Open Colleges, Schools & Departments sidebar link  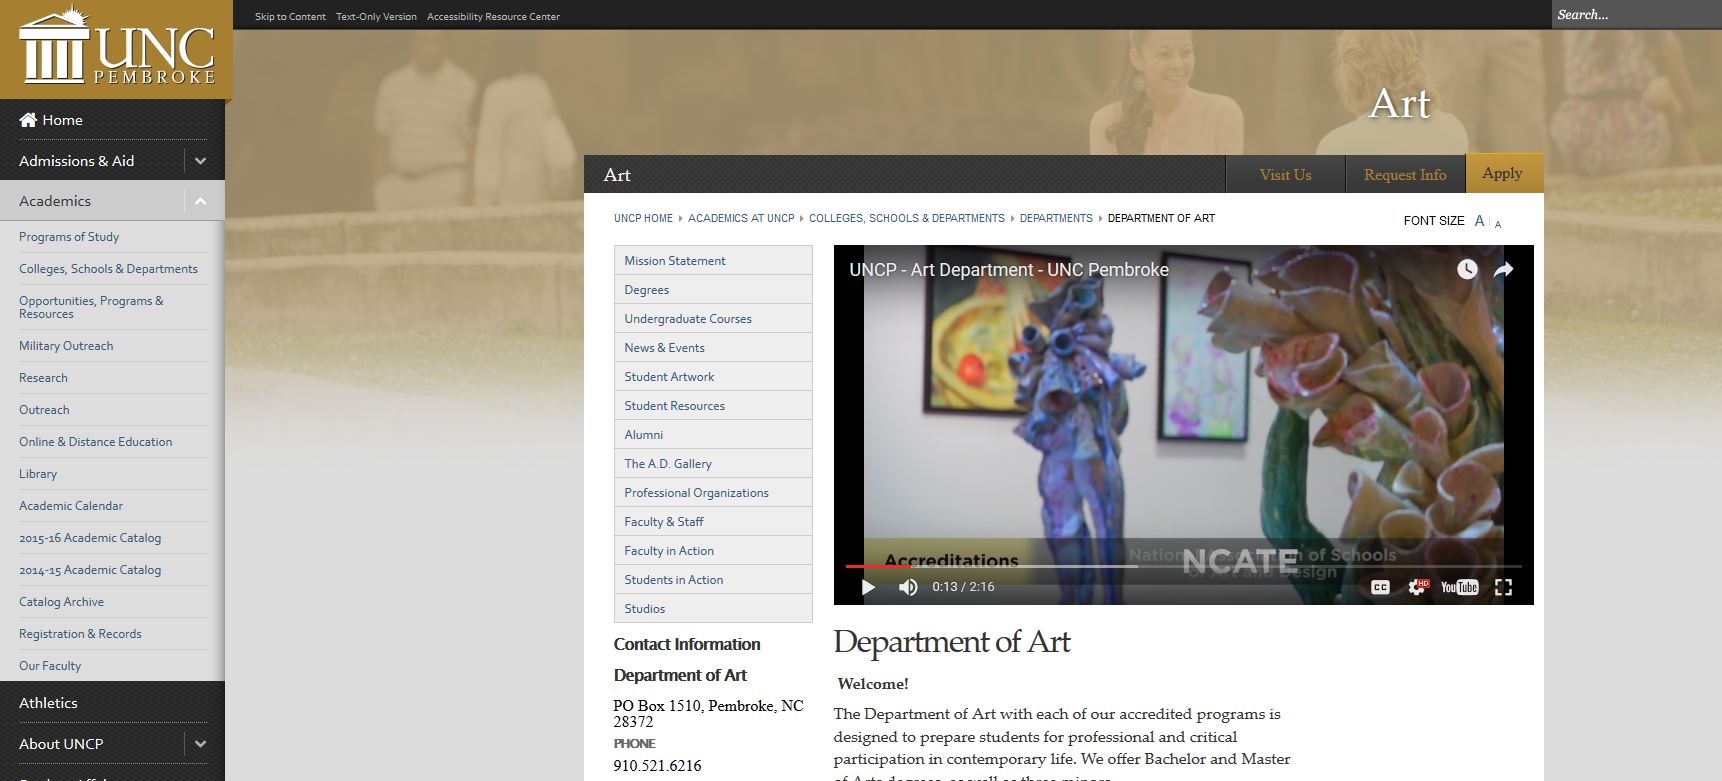coord(108,269)
